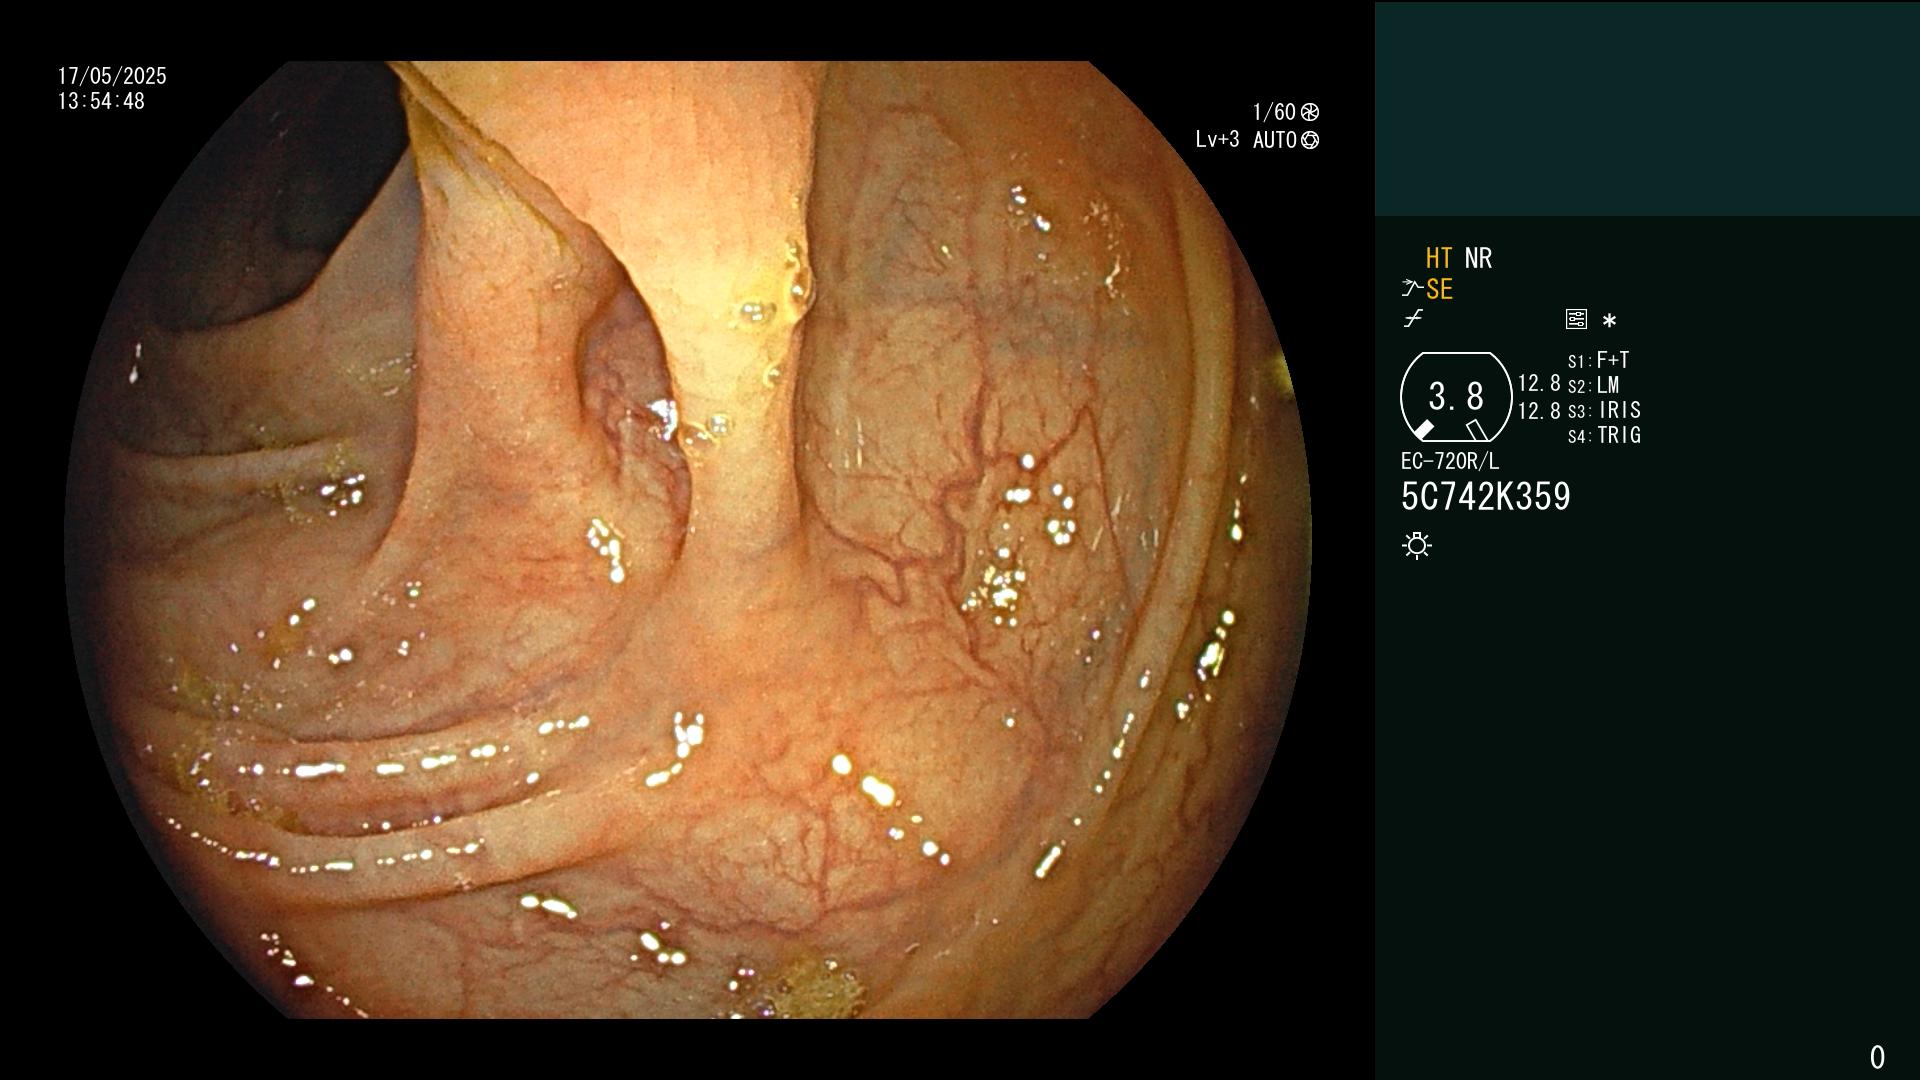Select the SE indicator
1920x1080 pixels.
tap(1439, 290)
